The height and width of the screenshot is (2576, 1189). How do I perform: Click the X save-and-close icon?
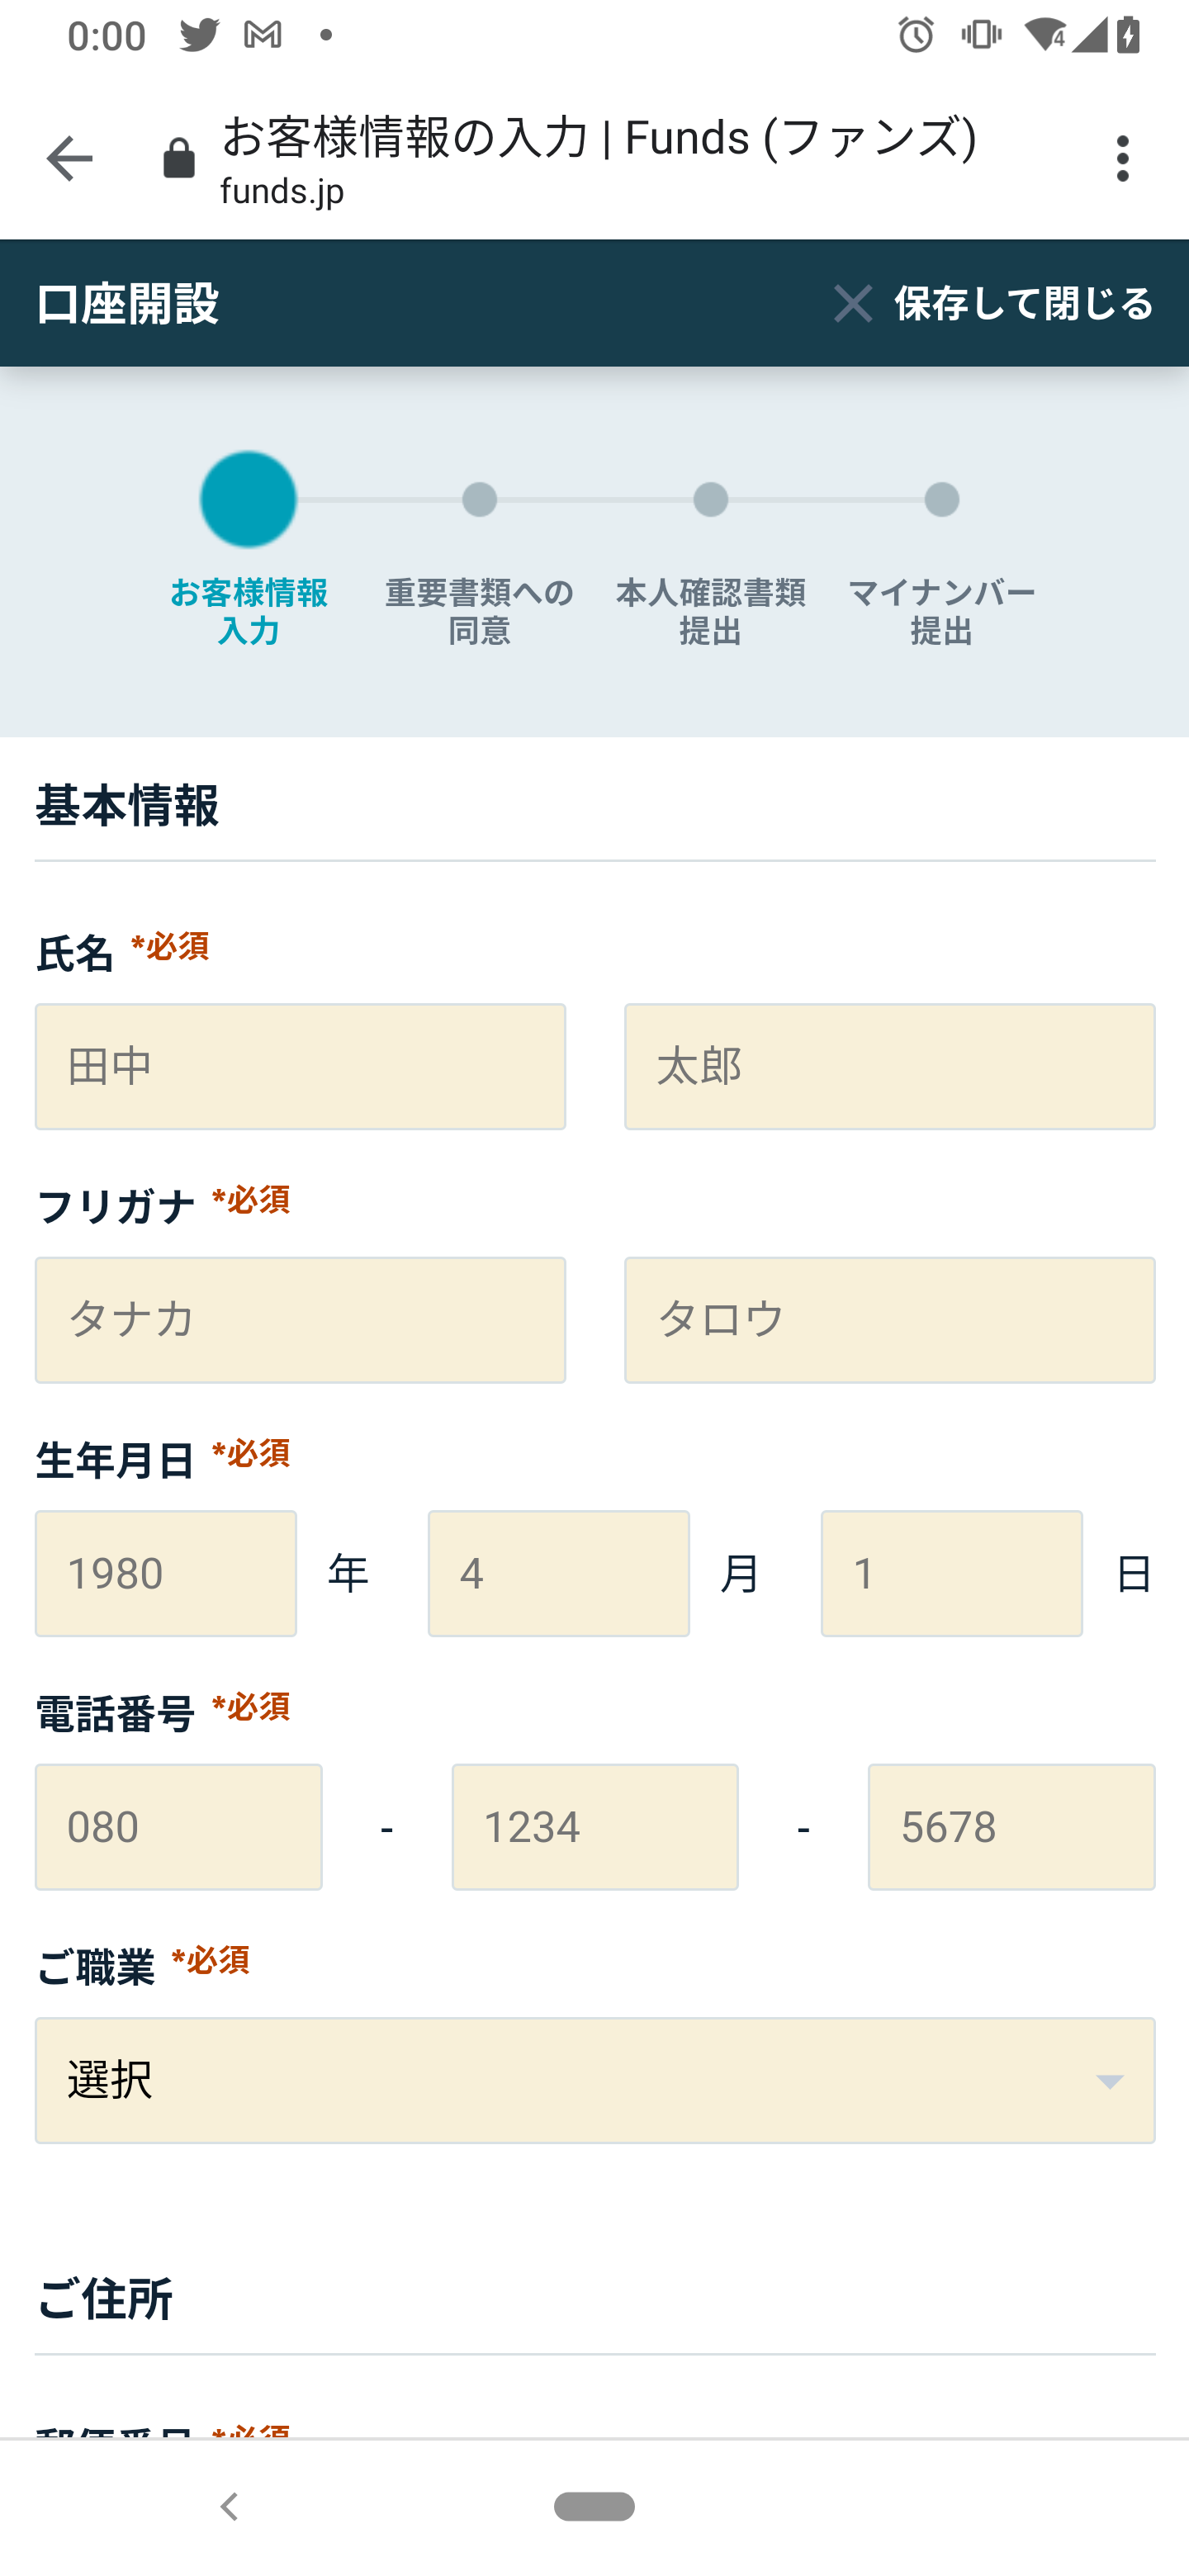[853, 303]
